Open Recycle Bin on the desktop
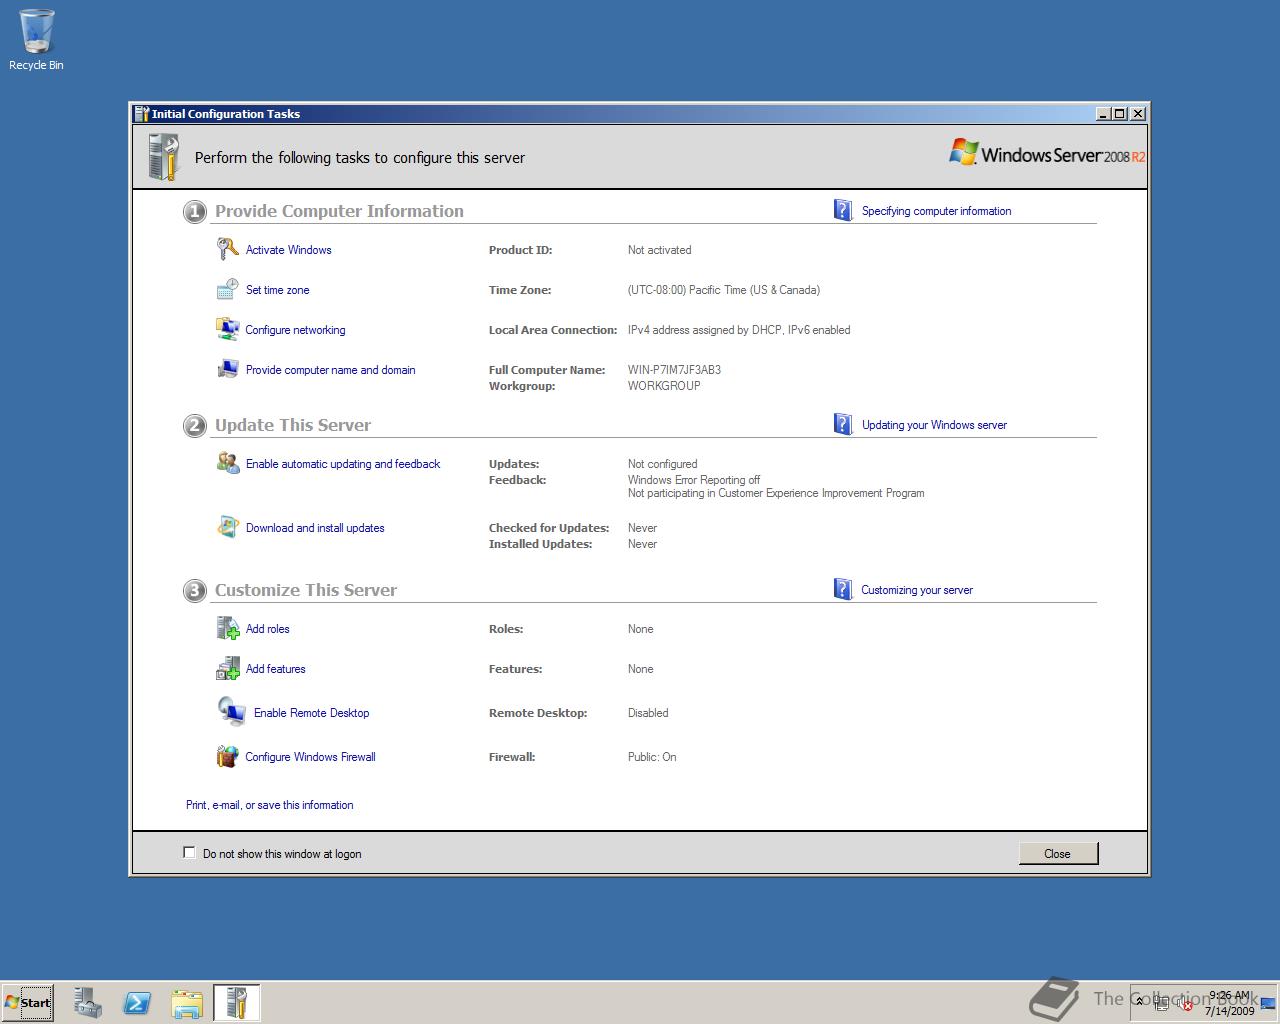 (x=36, y=40)
